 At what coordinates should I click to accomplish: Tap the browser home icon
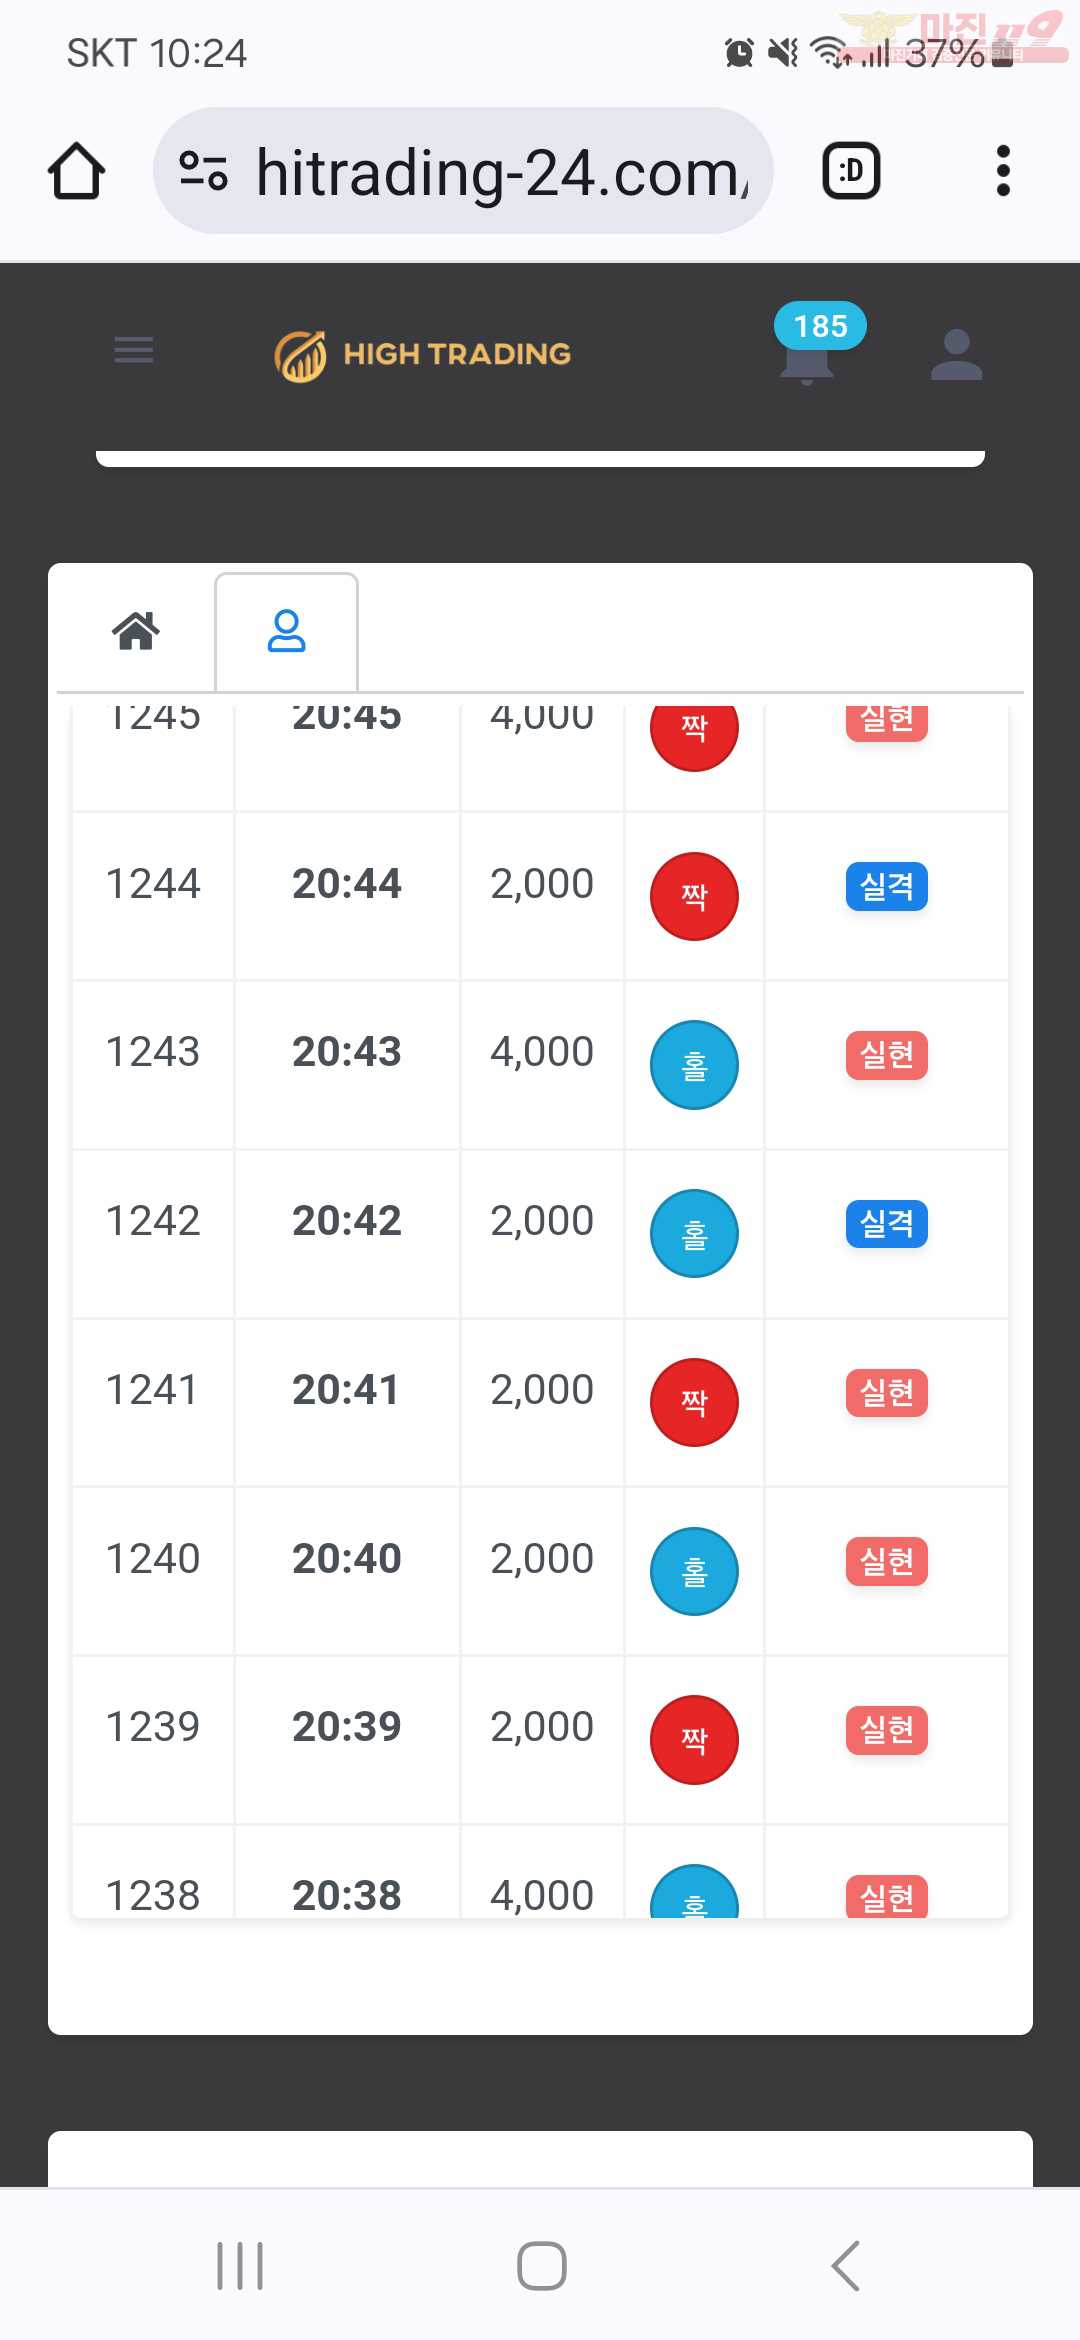click(77, 171)
